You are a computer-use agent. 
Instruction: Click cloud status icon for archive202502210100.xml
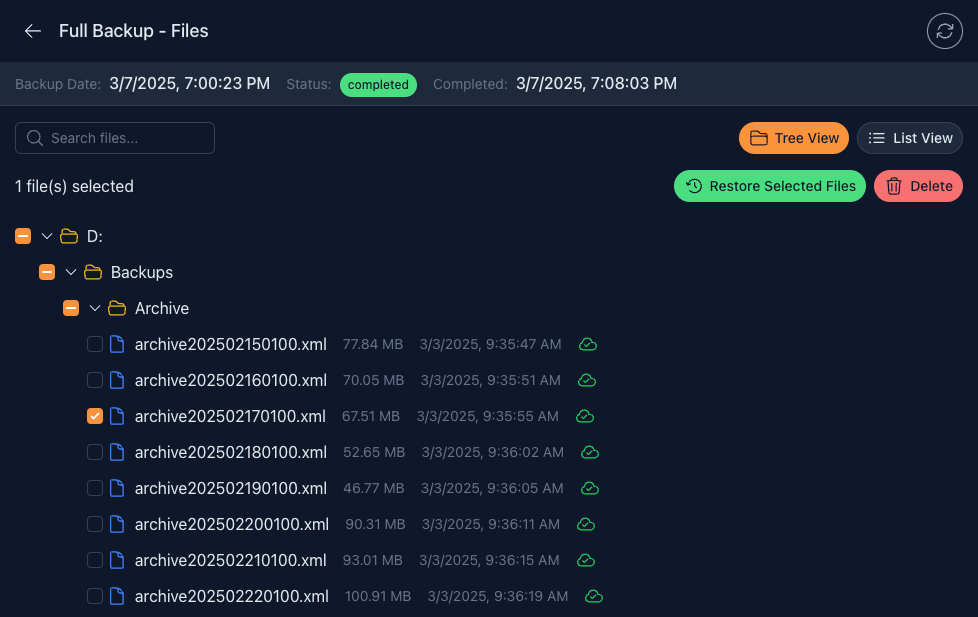pyautogui.click(x=586, y=560)
